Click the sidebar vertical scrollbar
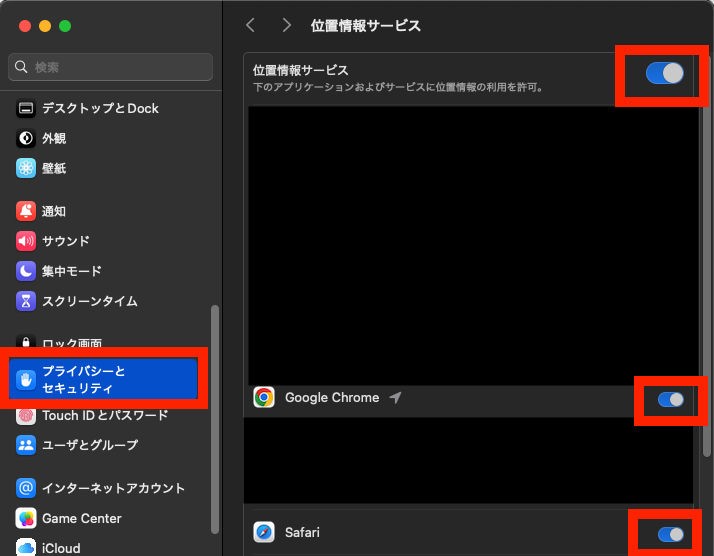This screenshot has width=714, height=556. 214,420
